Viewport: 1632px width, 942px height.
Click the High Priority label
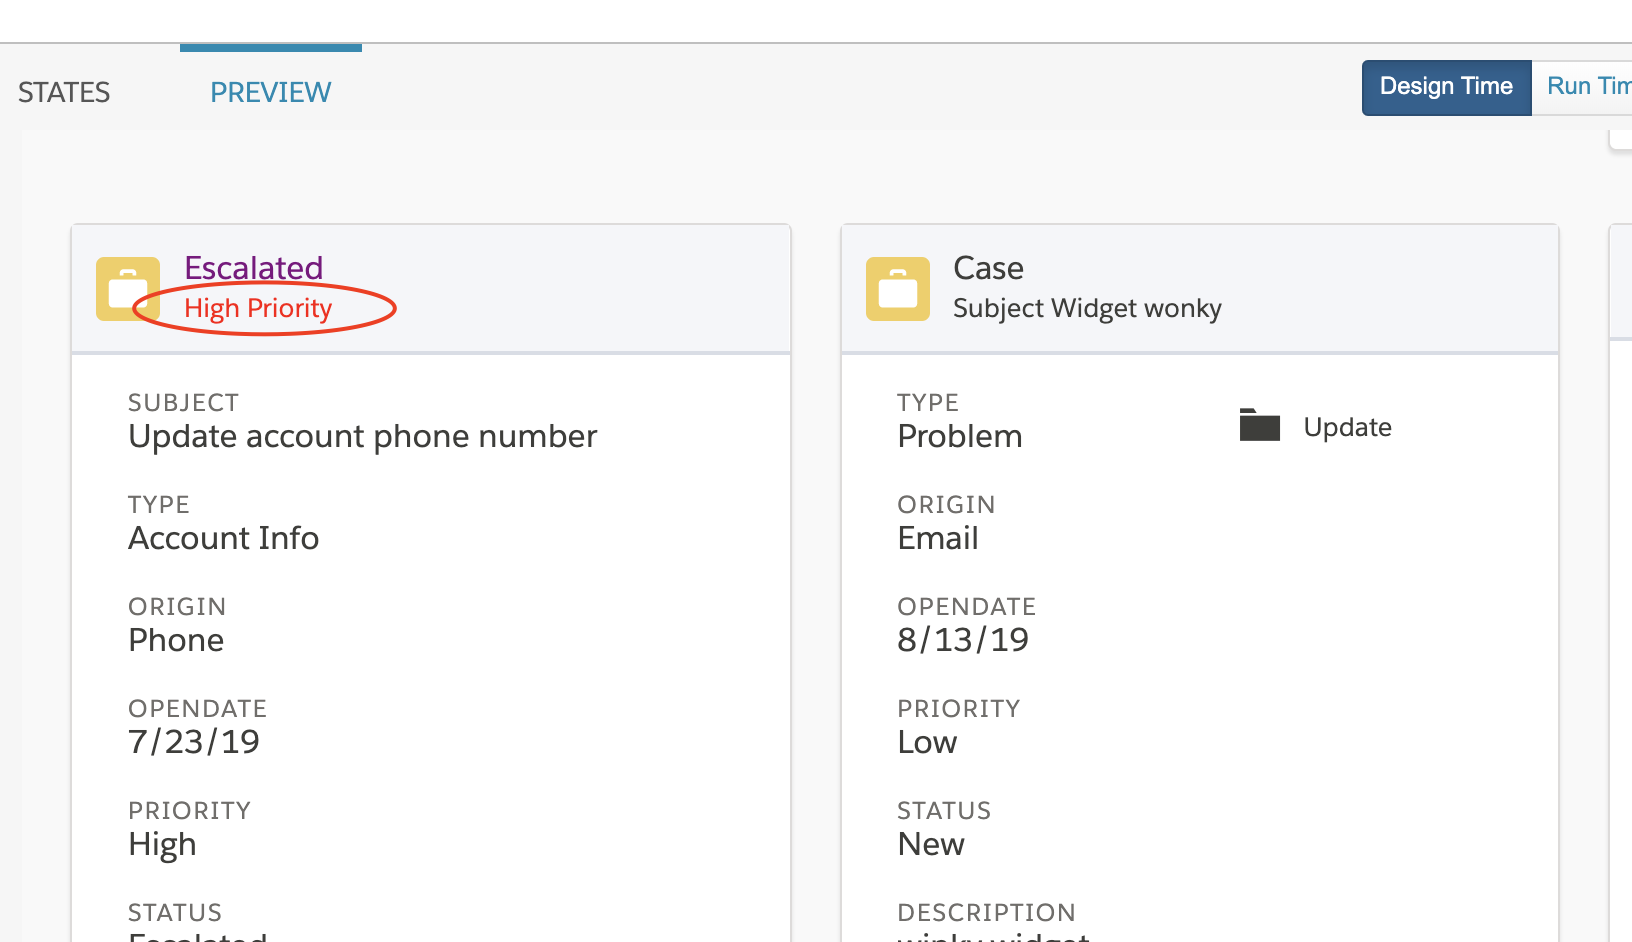point(258,308)
